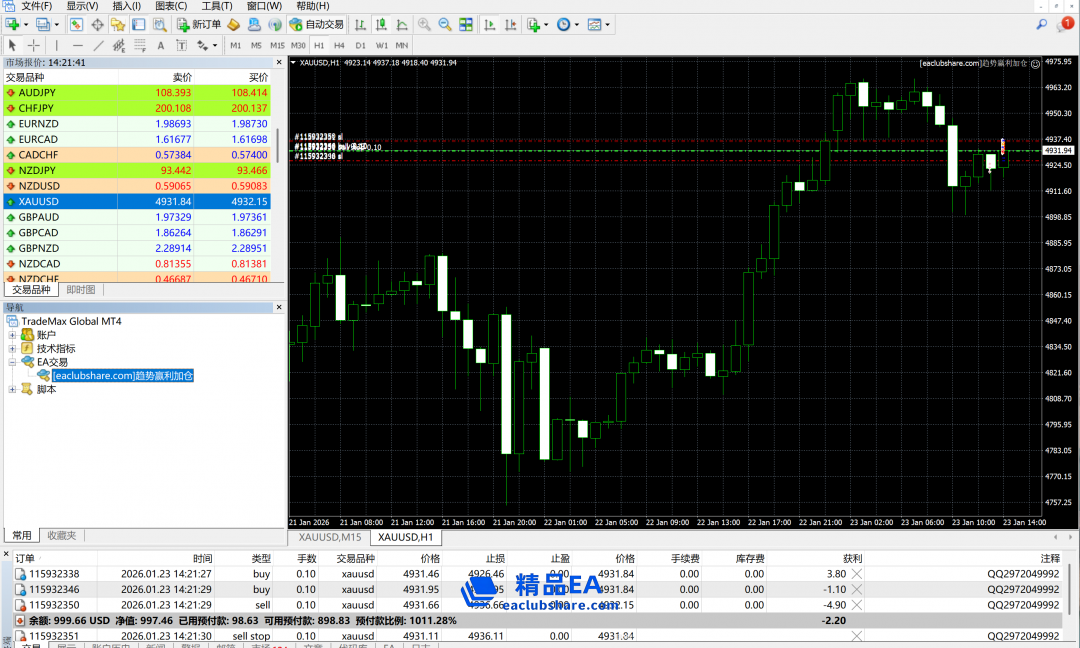The height and width of the screenshot is (648, 1080).
Task: Close order 115932338 with its X button
Action: [857, 574]
